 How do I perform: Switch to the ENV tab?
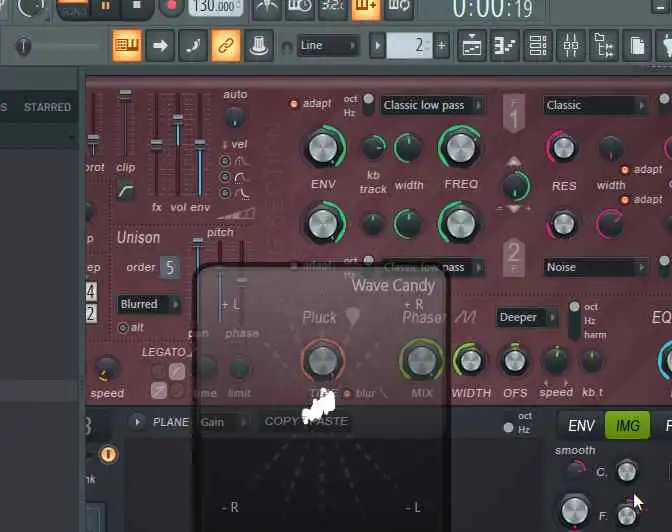[x=581, y=426]
